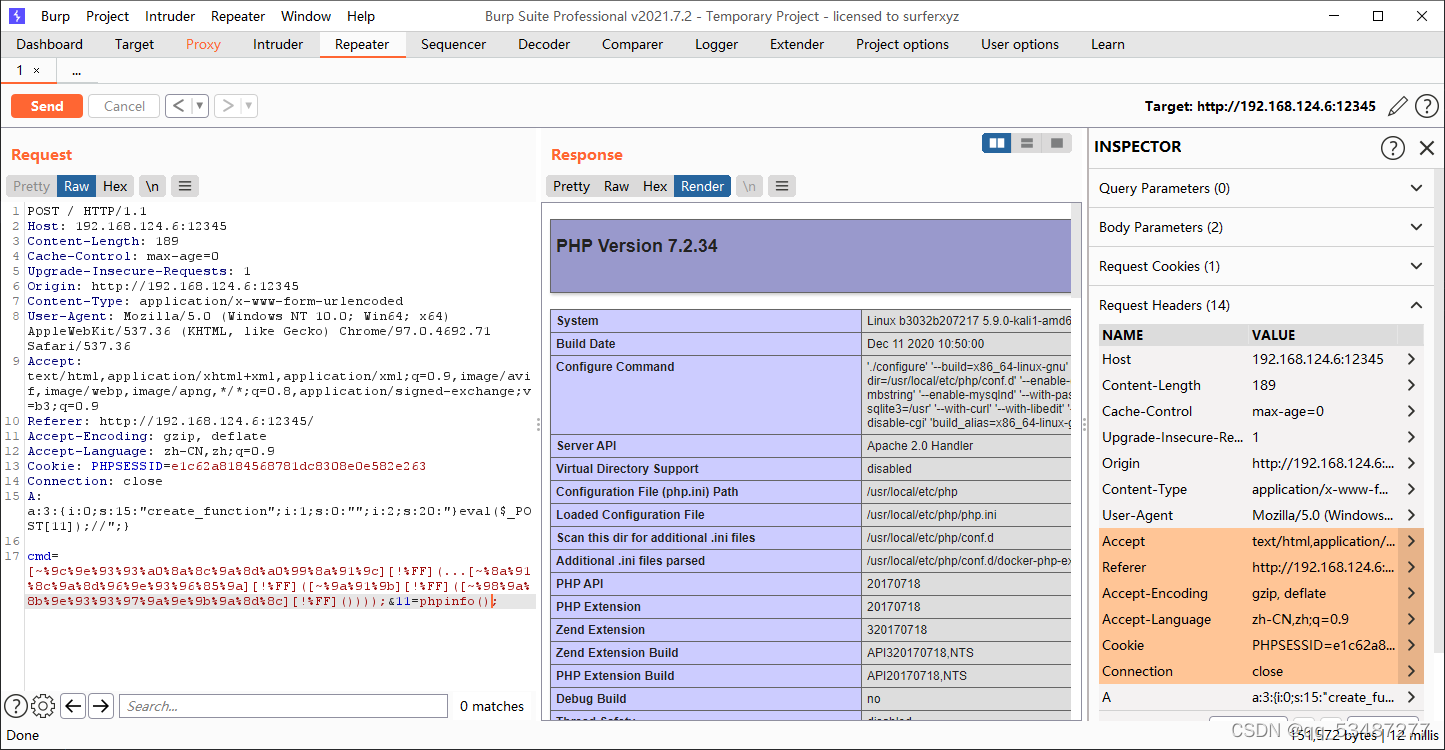Open the Project menu

pyautogui.click(x=107, y=16)
